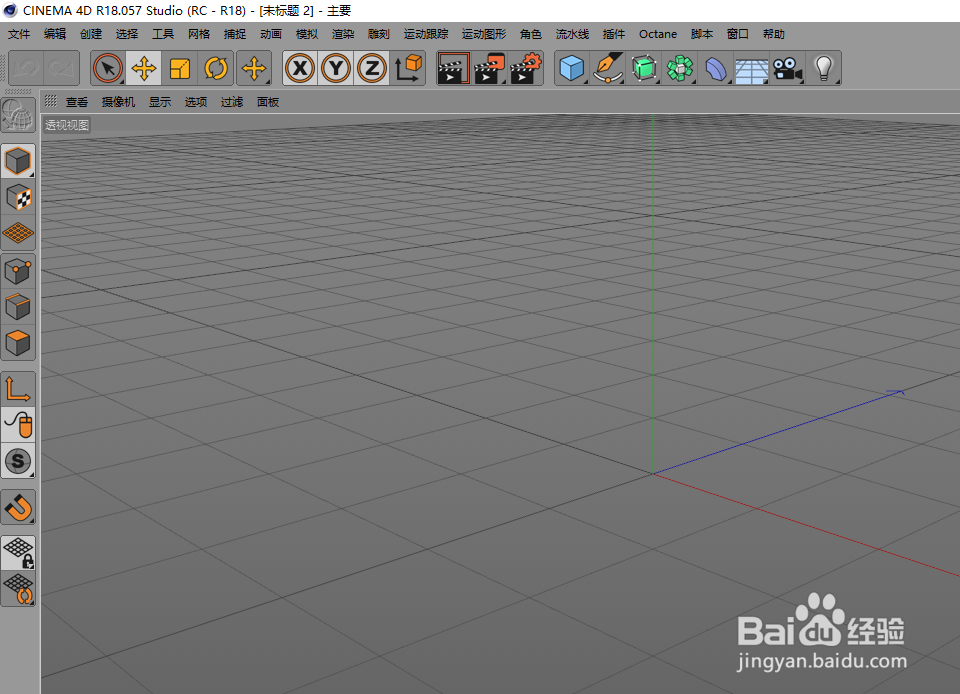Screen dimensions: 960x694
Task: Add a Cube primitive object
Action: click(x=572, y=68)
